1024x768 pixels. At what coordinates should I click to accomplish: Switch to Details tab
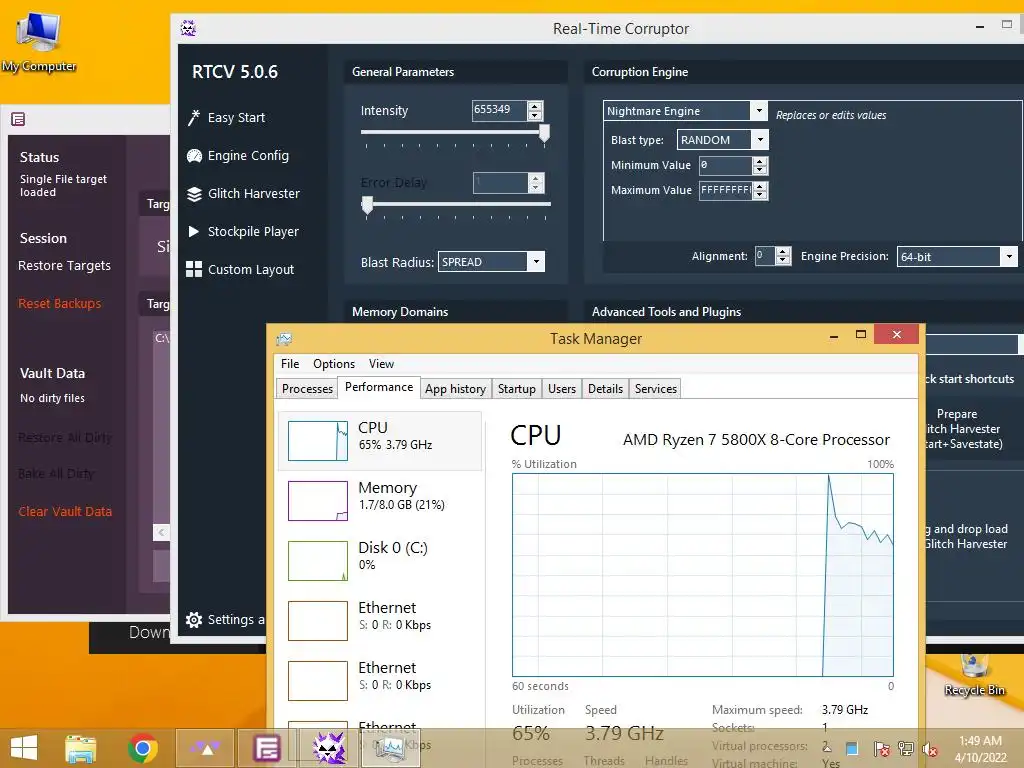click(x=605, y=389)
